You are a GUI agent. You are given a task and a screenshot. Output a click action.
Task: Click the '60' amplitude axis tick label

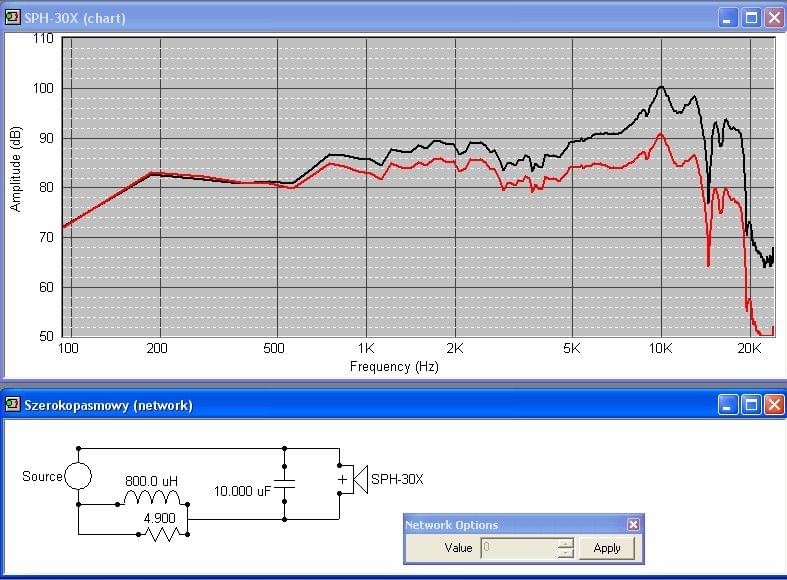coord(46,287)
